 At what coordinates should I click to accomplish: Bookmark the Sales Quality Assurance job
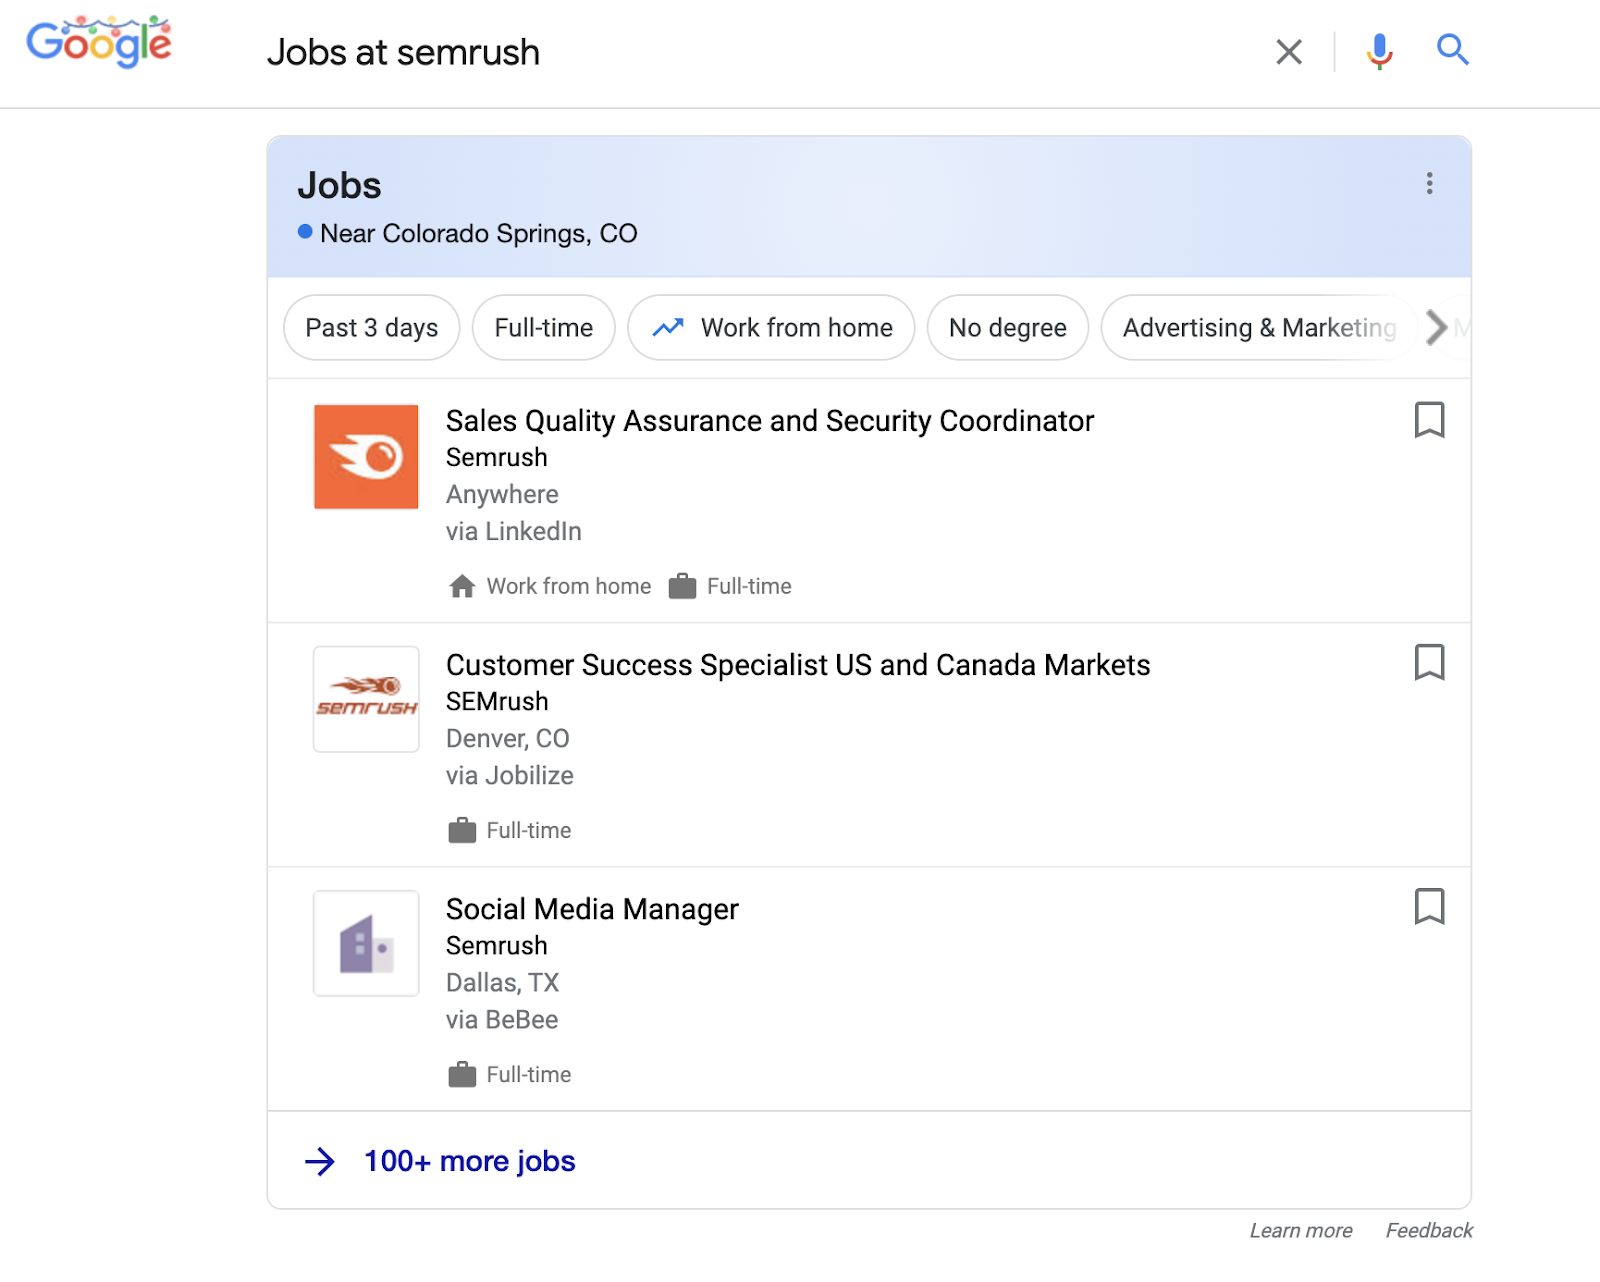coord(1429,420)
